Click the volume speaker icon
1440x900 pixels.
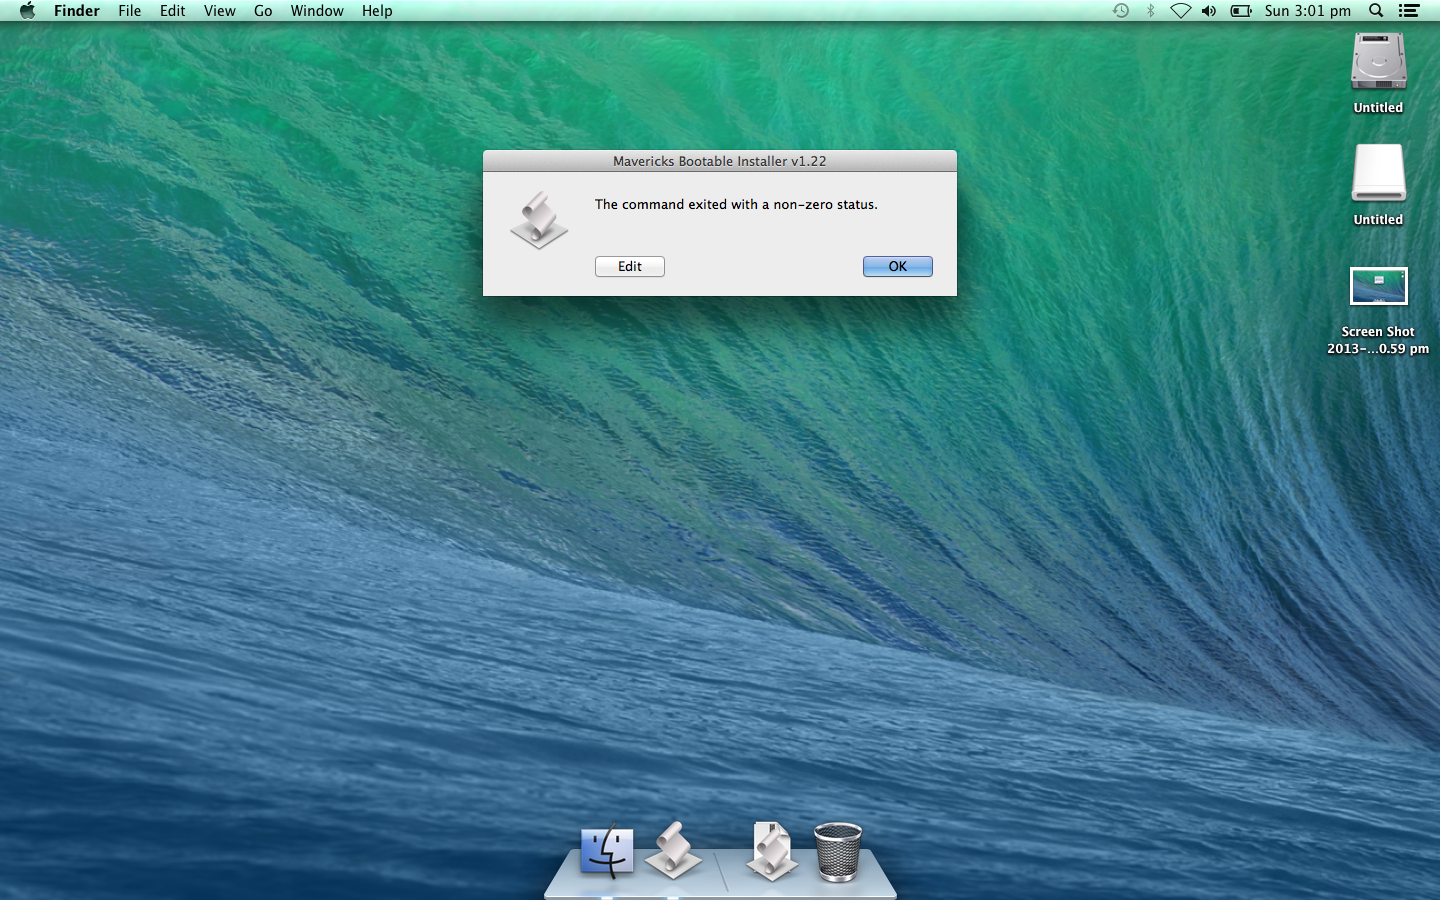click(x=1209, y=11)
